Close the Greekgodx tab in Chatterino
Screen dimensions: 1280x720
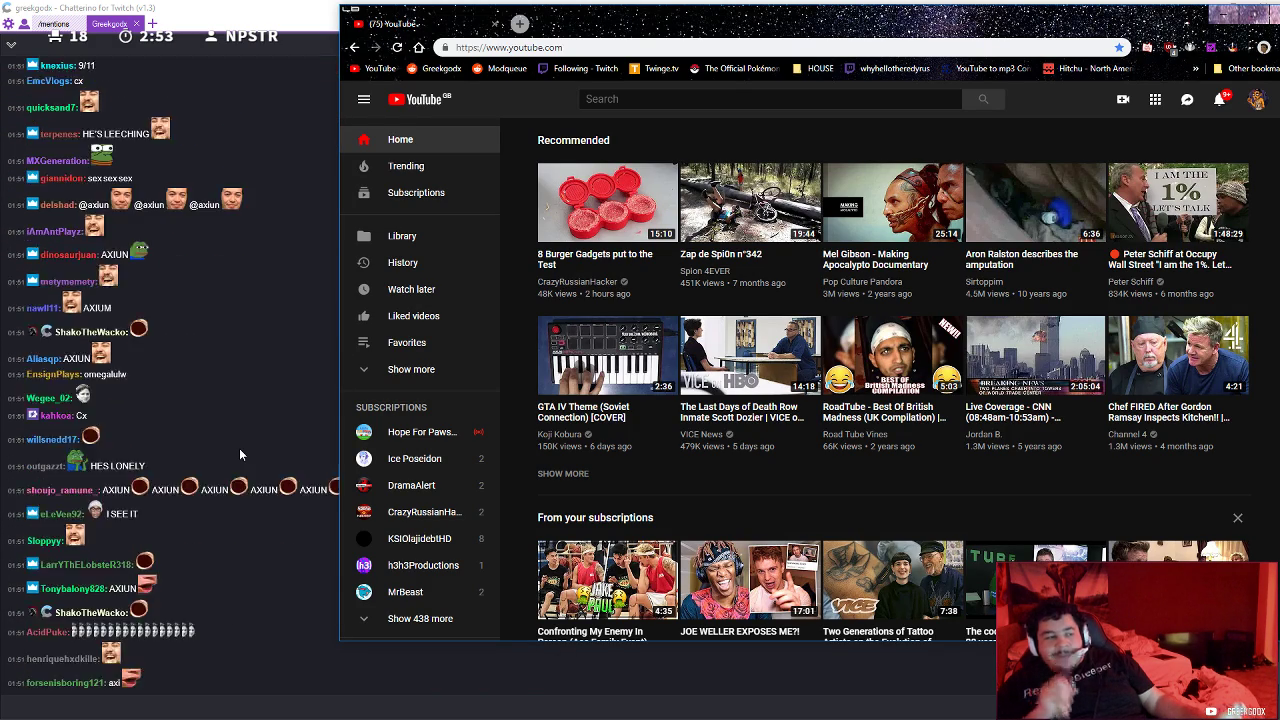(x=137, y=23)
